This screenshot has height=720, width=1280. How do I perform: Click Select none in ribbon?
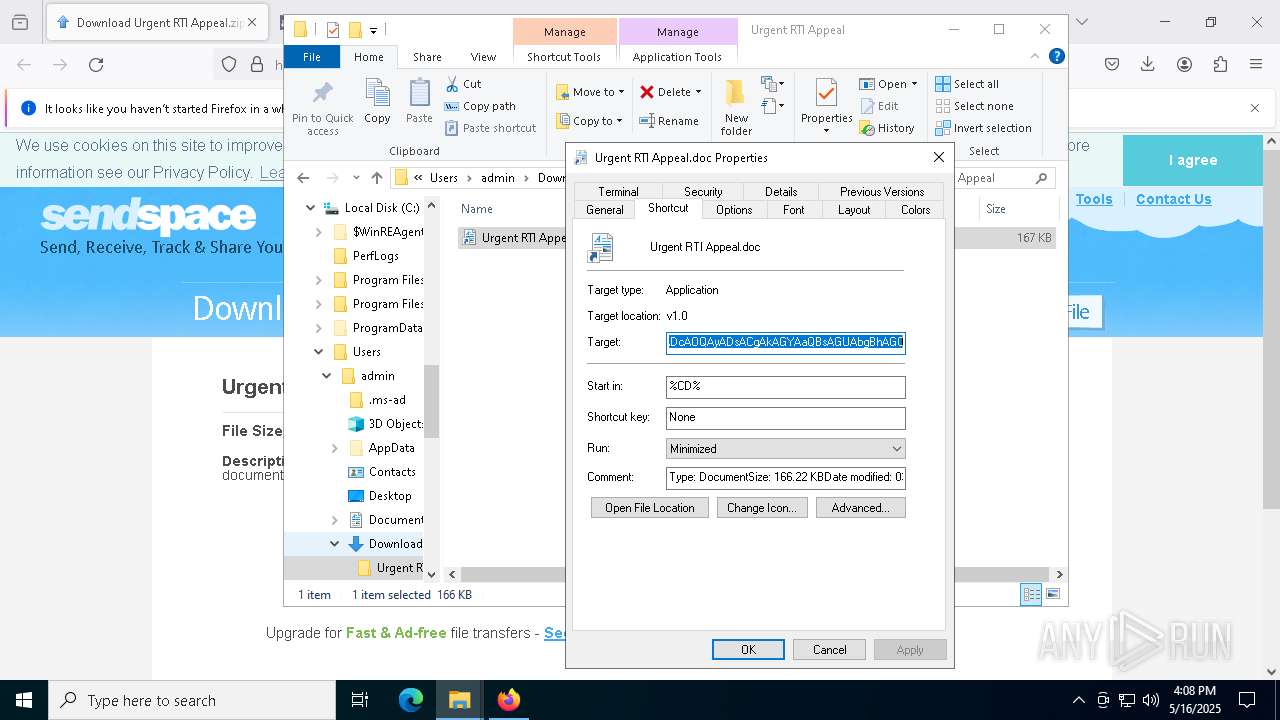tap(975, 106)
